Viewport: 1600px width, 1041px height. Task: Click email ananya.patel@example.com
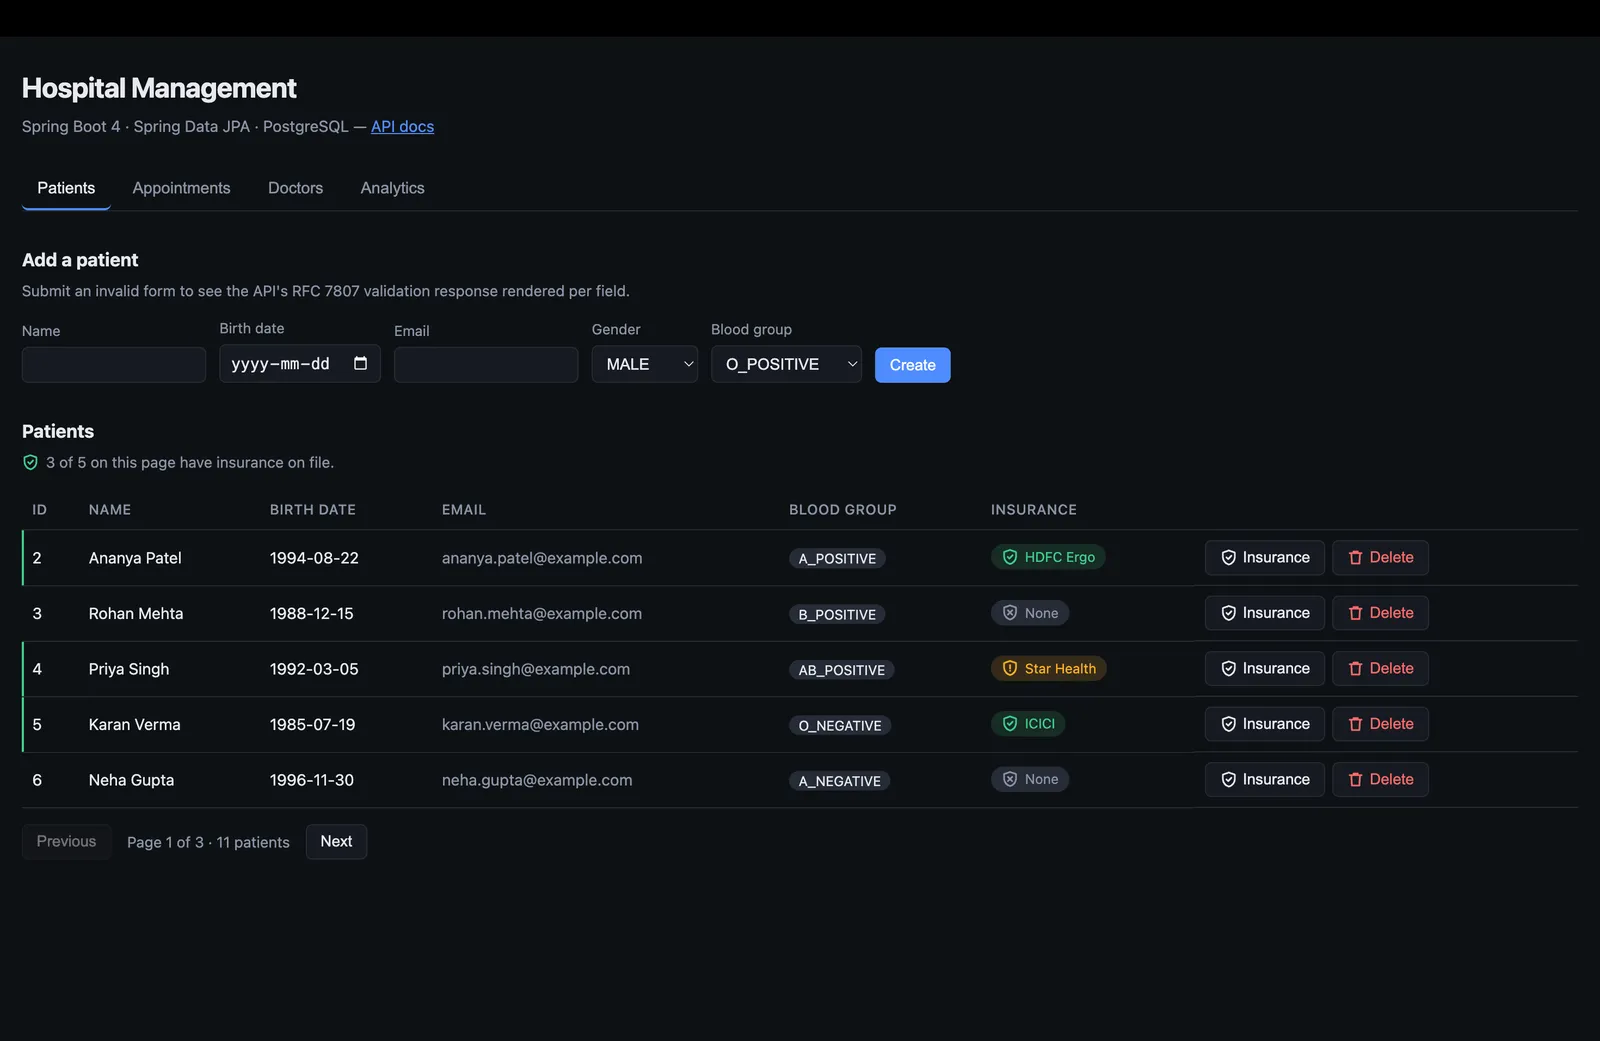(542, 558)
